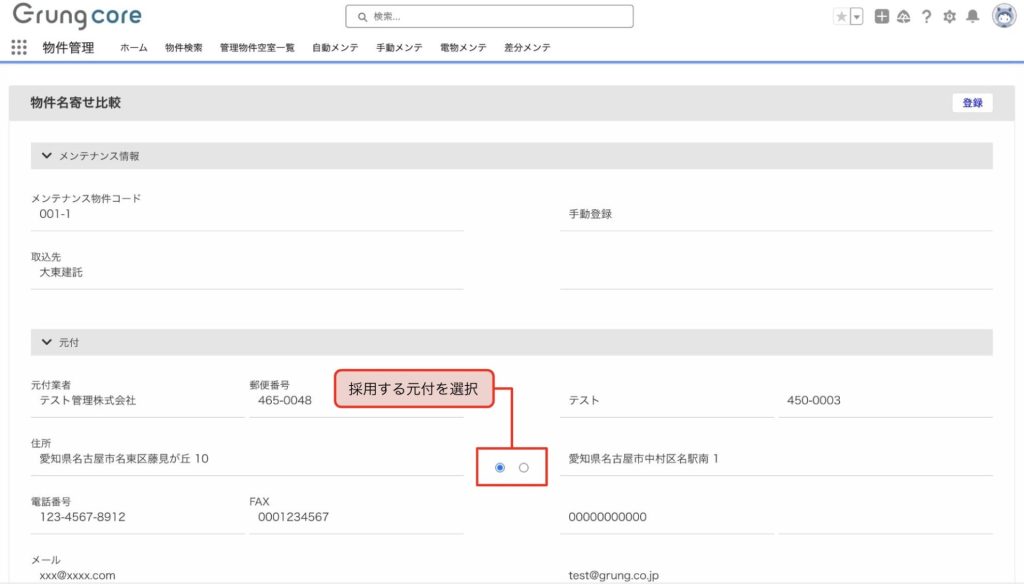Click the user profile avatar
The image size is (1024, 587).
point(1003,16)
